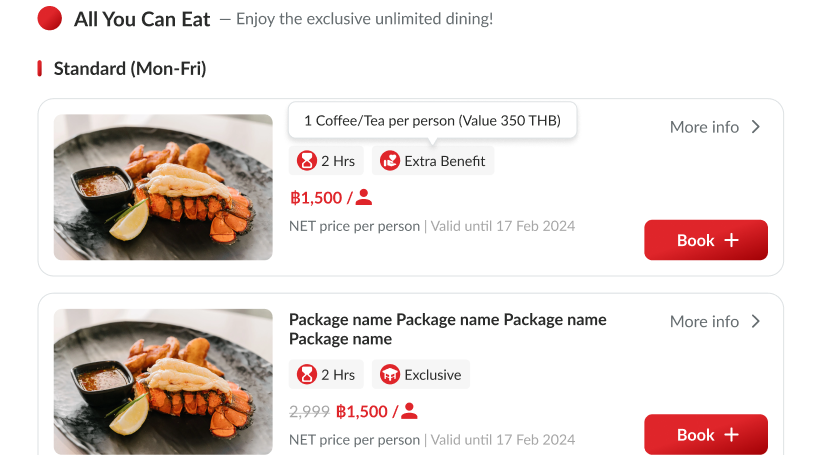Expand the chevron arrow on the Extra Benefit package
The width and height of the screenshot is (820, 455).
tap(756, 127)
